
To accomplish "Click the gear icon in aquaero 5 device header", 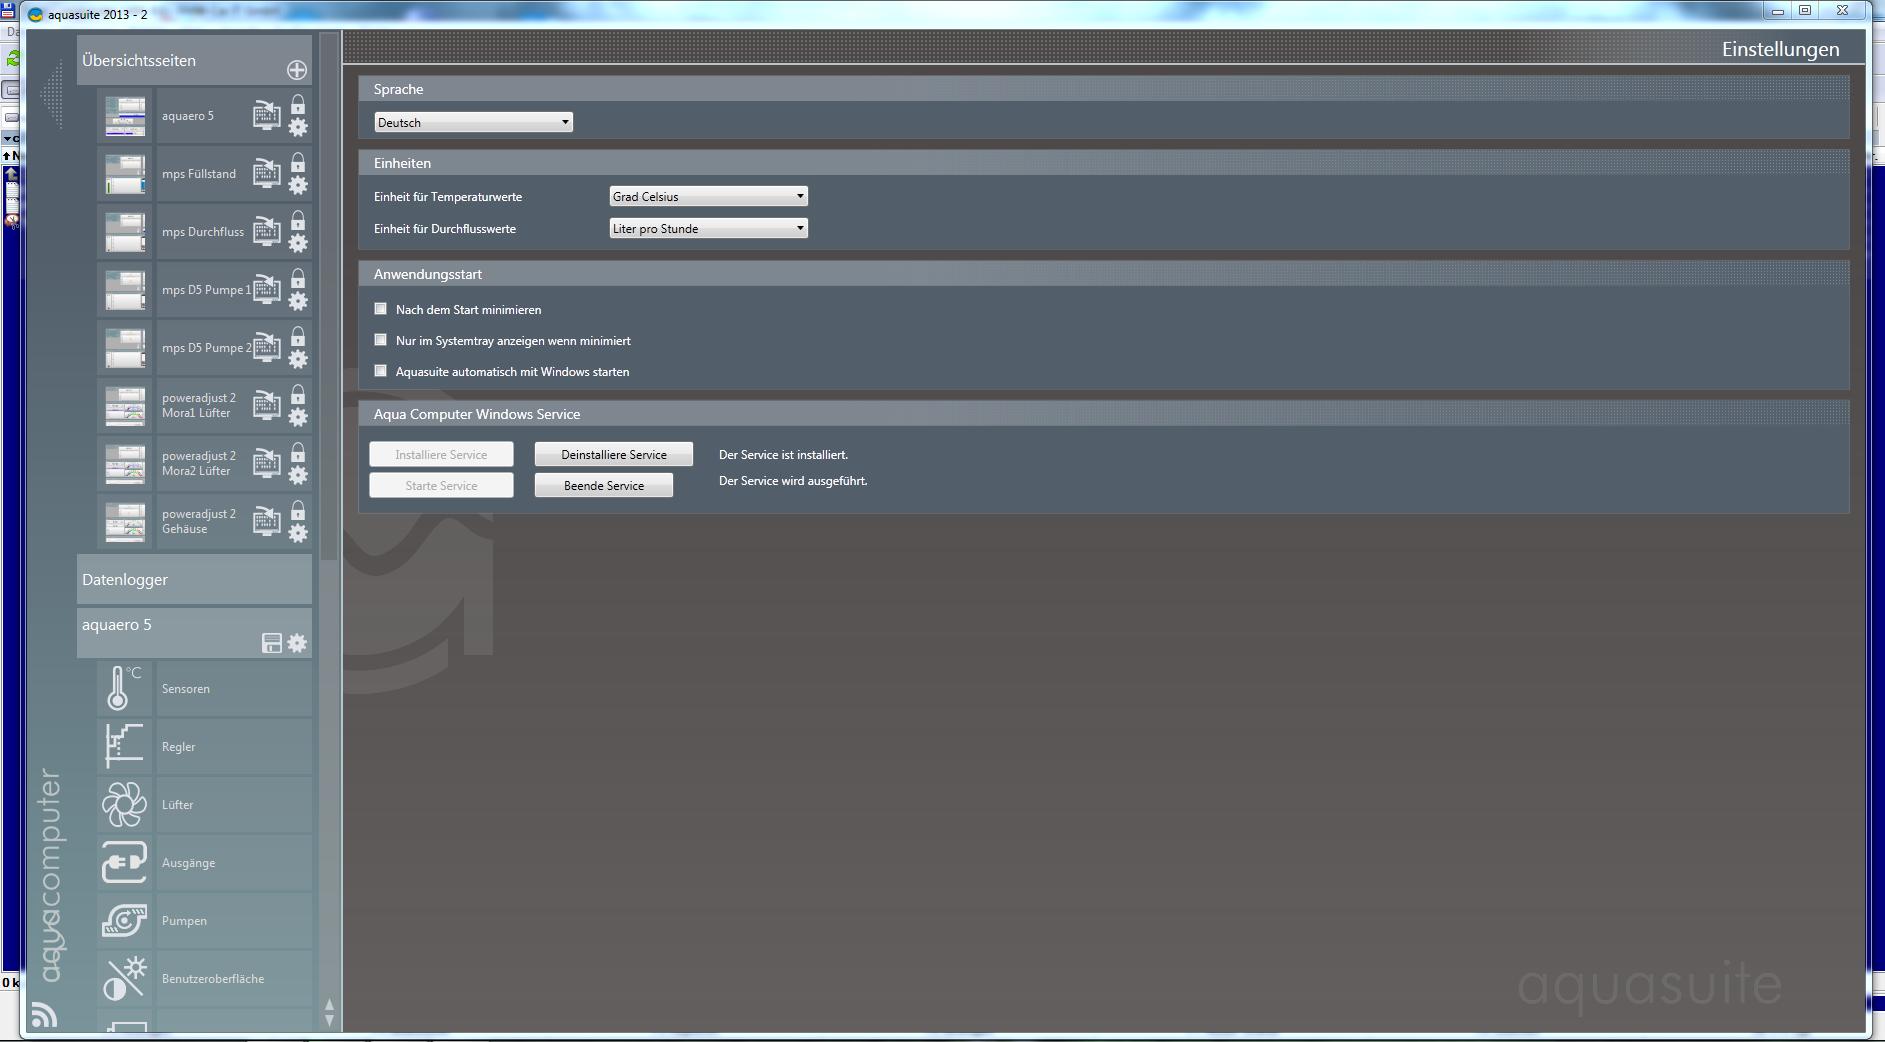I will (x=297, y=643).
